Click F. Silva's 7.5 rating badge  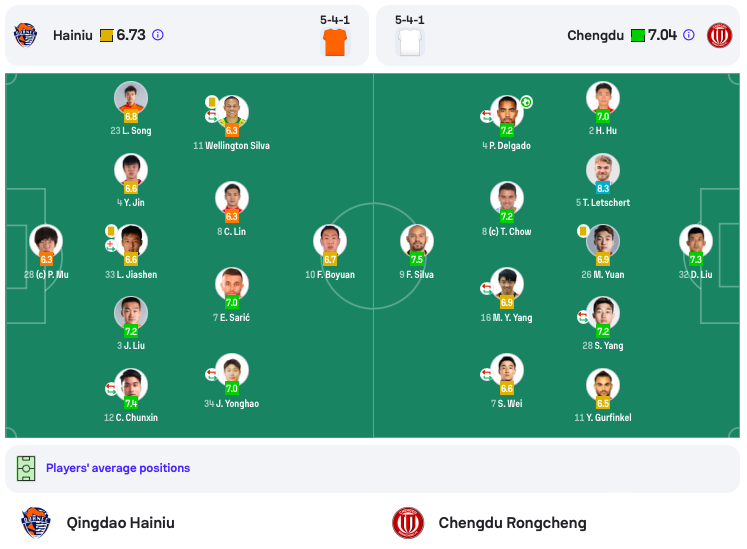point(417,260)
